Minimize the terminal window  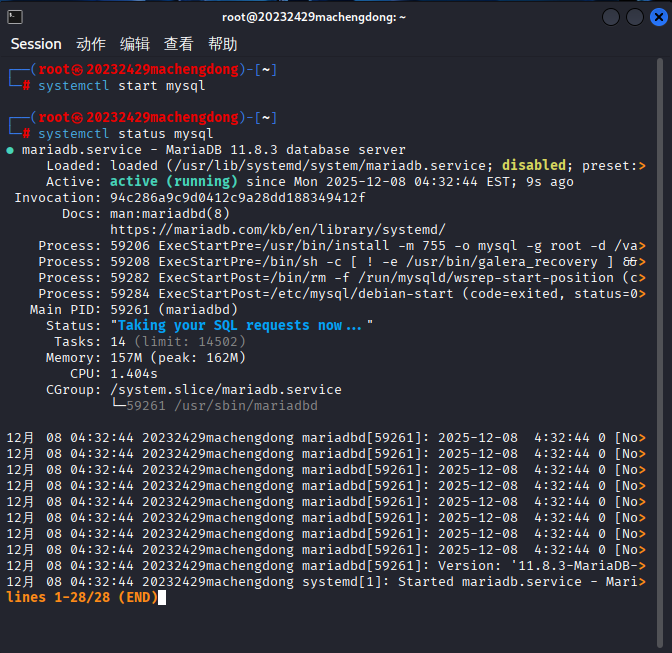tap(611, 17)
